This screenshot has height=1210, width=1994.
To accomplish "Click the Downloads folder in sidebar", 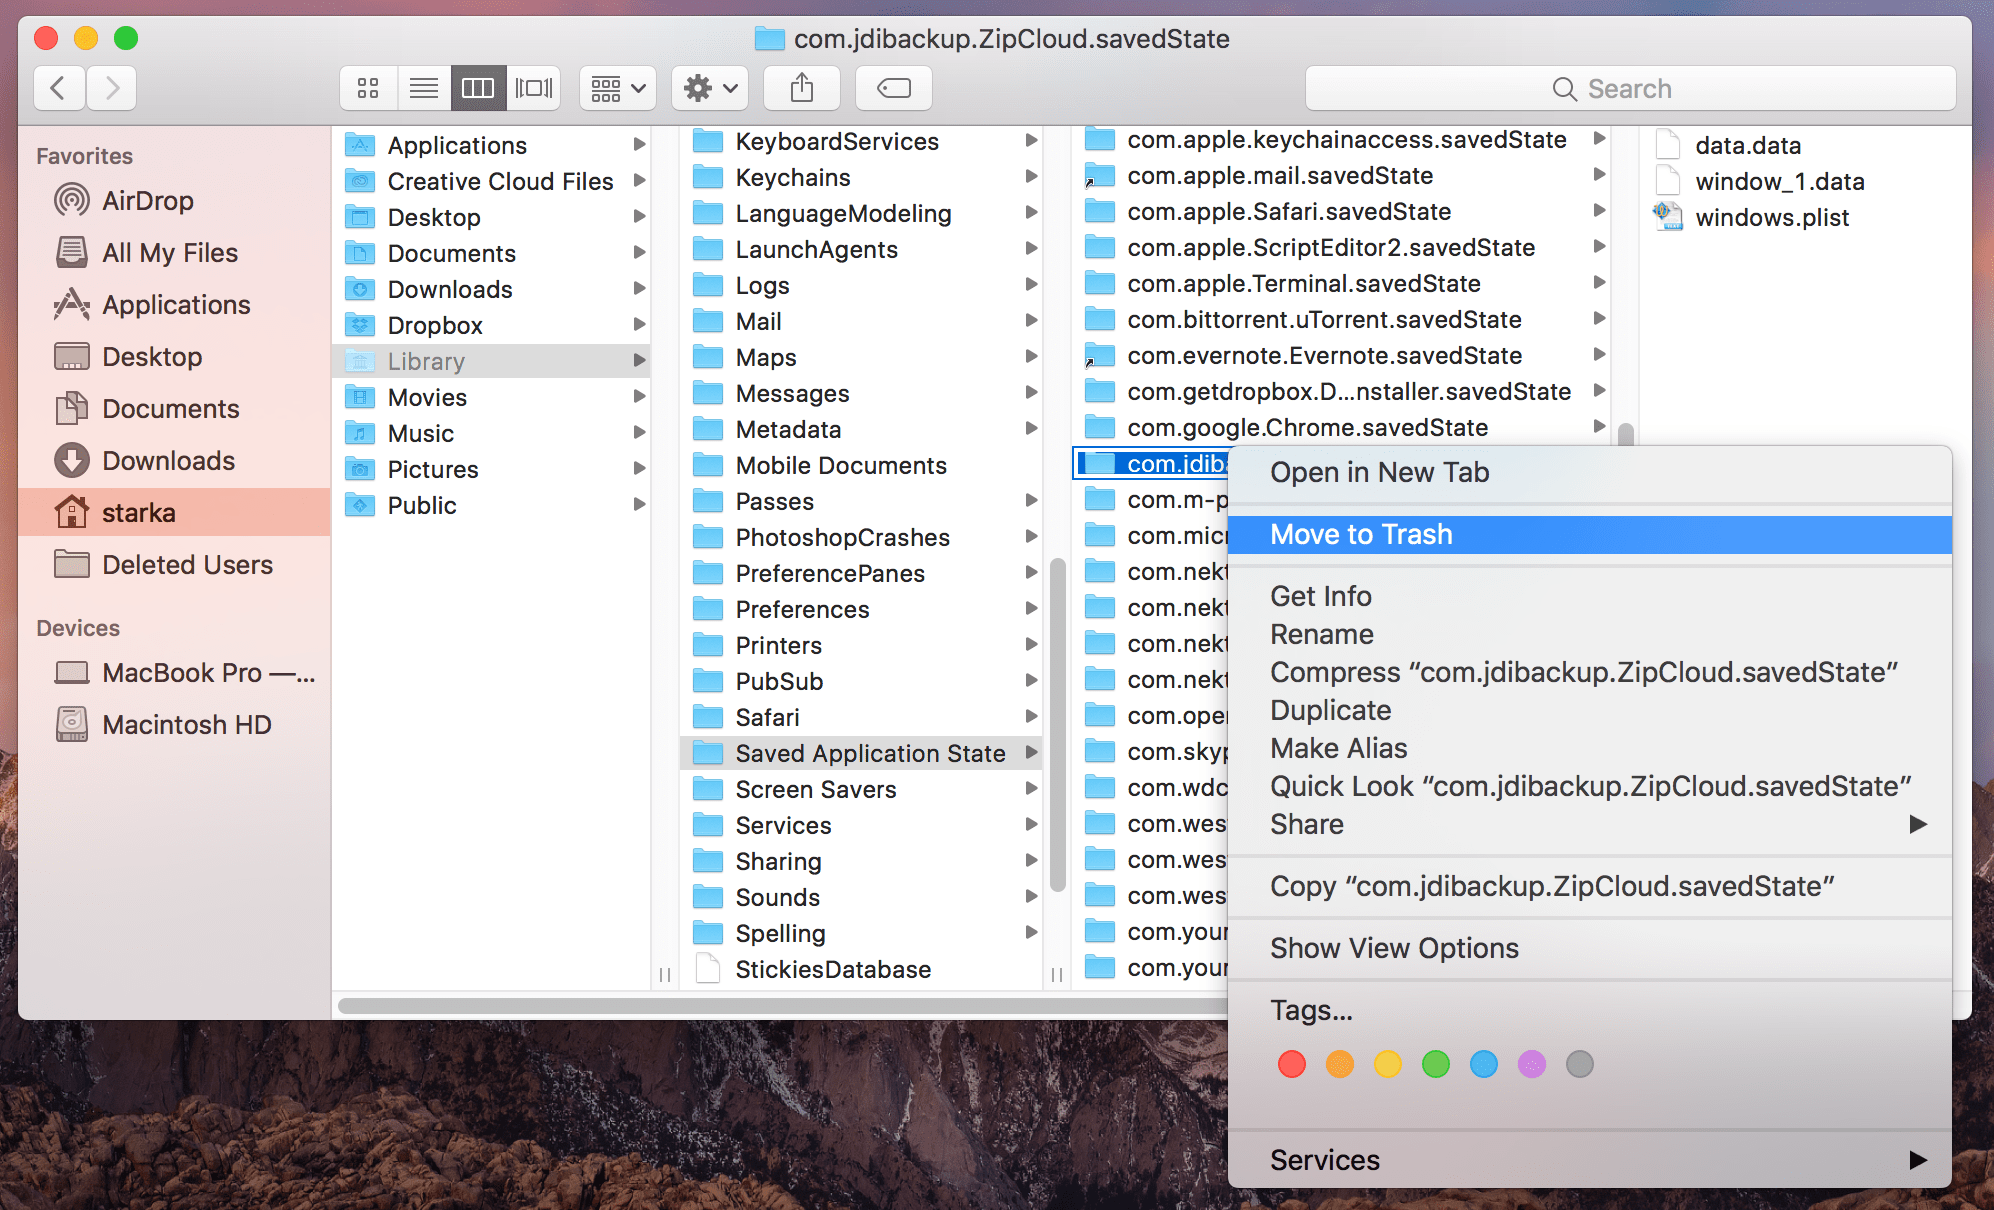I will [154, 461].
